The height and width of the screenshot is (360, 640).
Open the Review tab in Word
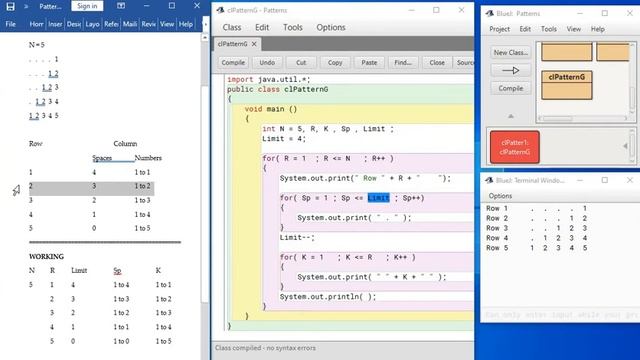(149, 24)
